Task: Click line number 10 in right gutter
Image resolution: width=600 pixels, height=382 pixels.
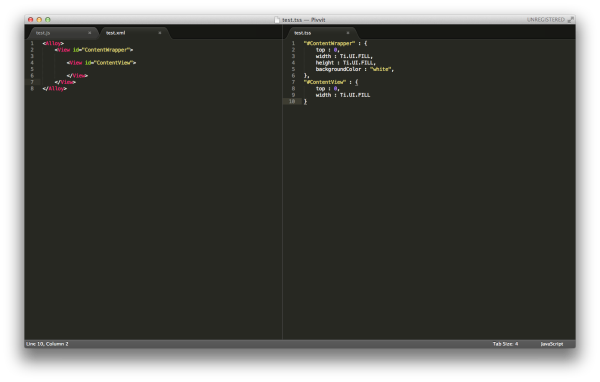Action: point(292,101)
